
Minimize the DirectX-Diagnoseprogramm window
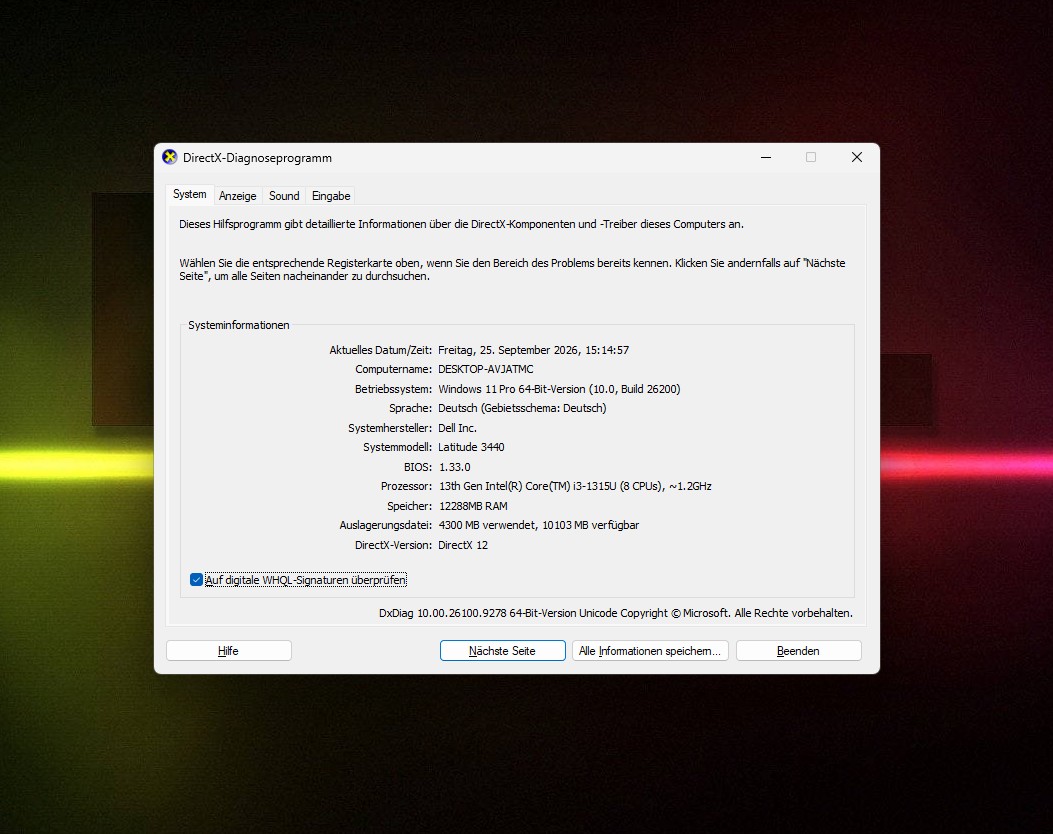[766, 157]
